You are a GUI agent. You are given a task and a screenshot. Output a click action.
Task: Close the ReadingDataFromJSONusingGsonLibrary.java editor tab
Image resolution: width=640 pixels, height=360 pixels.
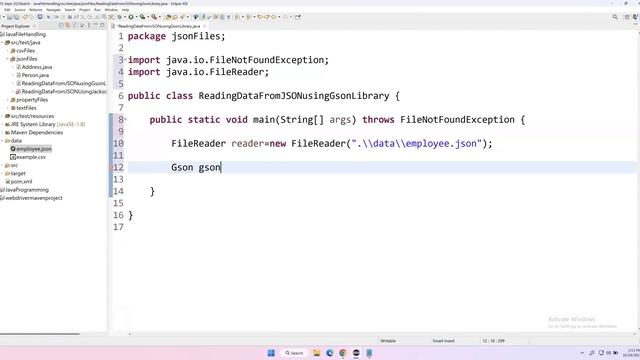pos(204,26)
